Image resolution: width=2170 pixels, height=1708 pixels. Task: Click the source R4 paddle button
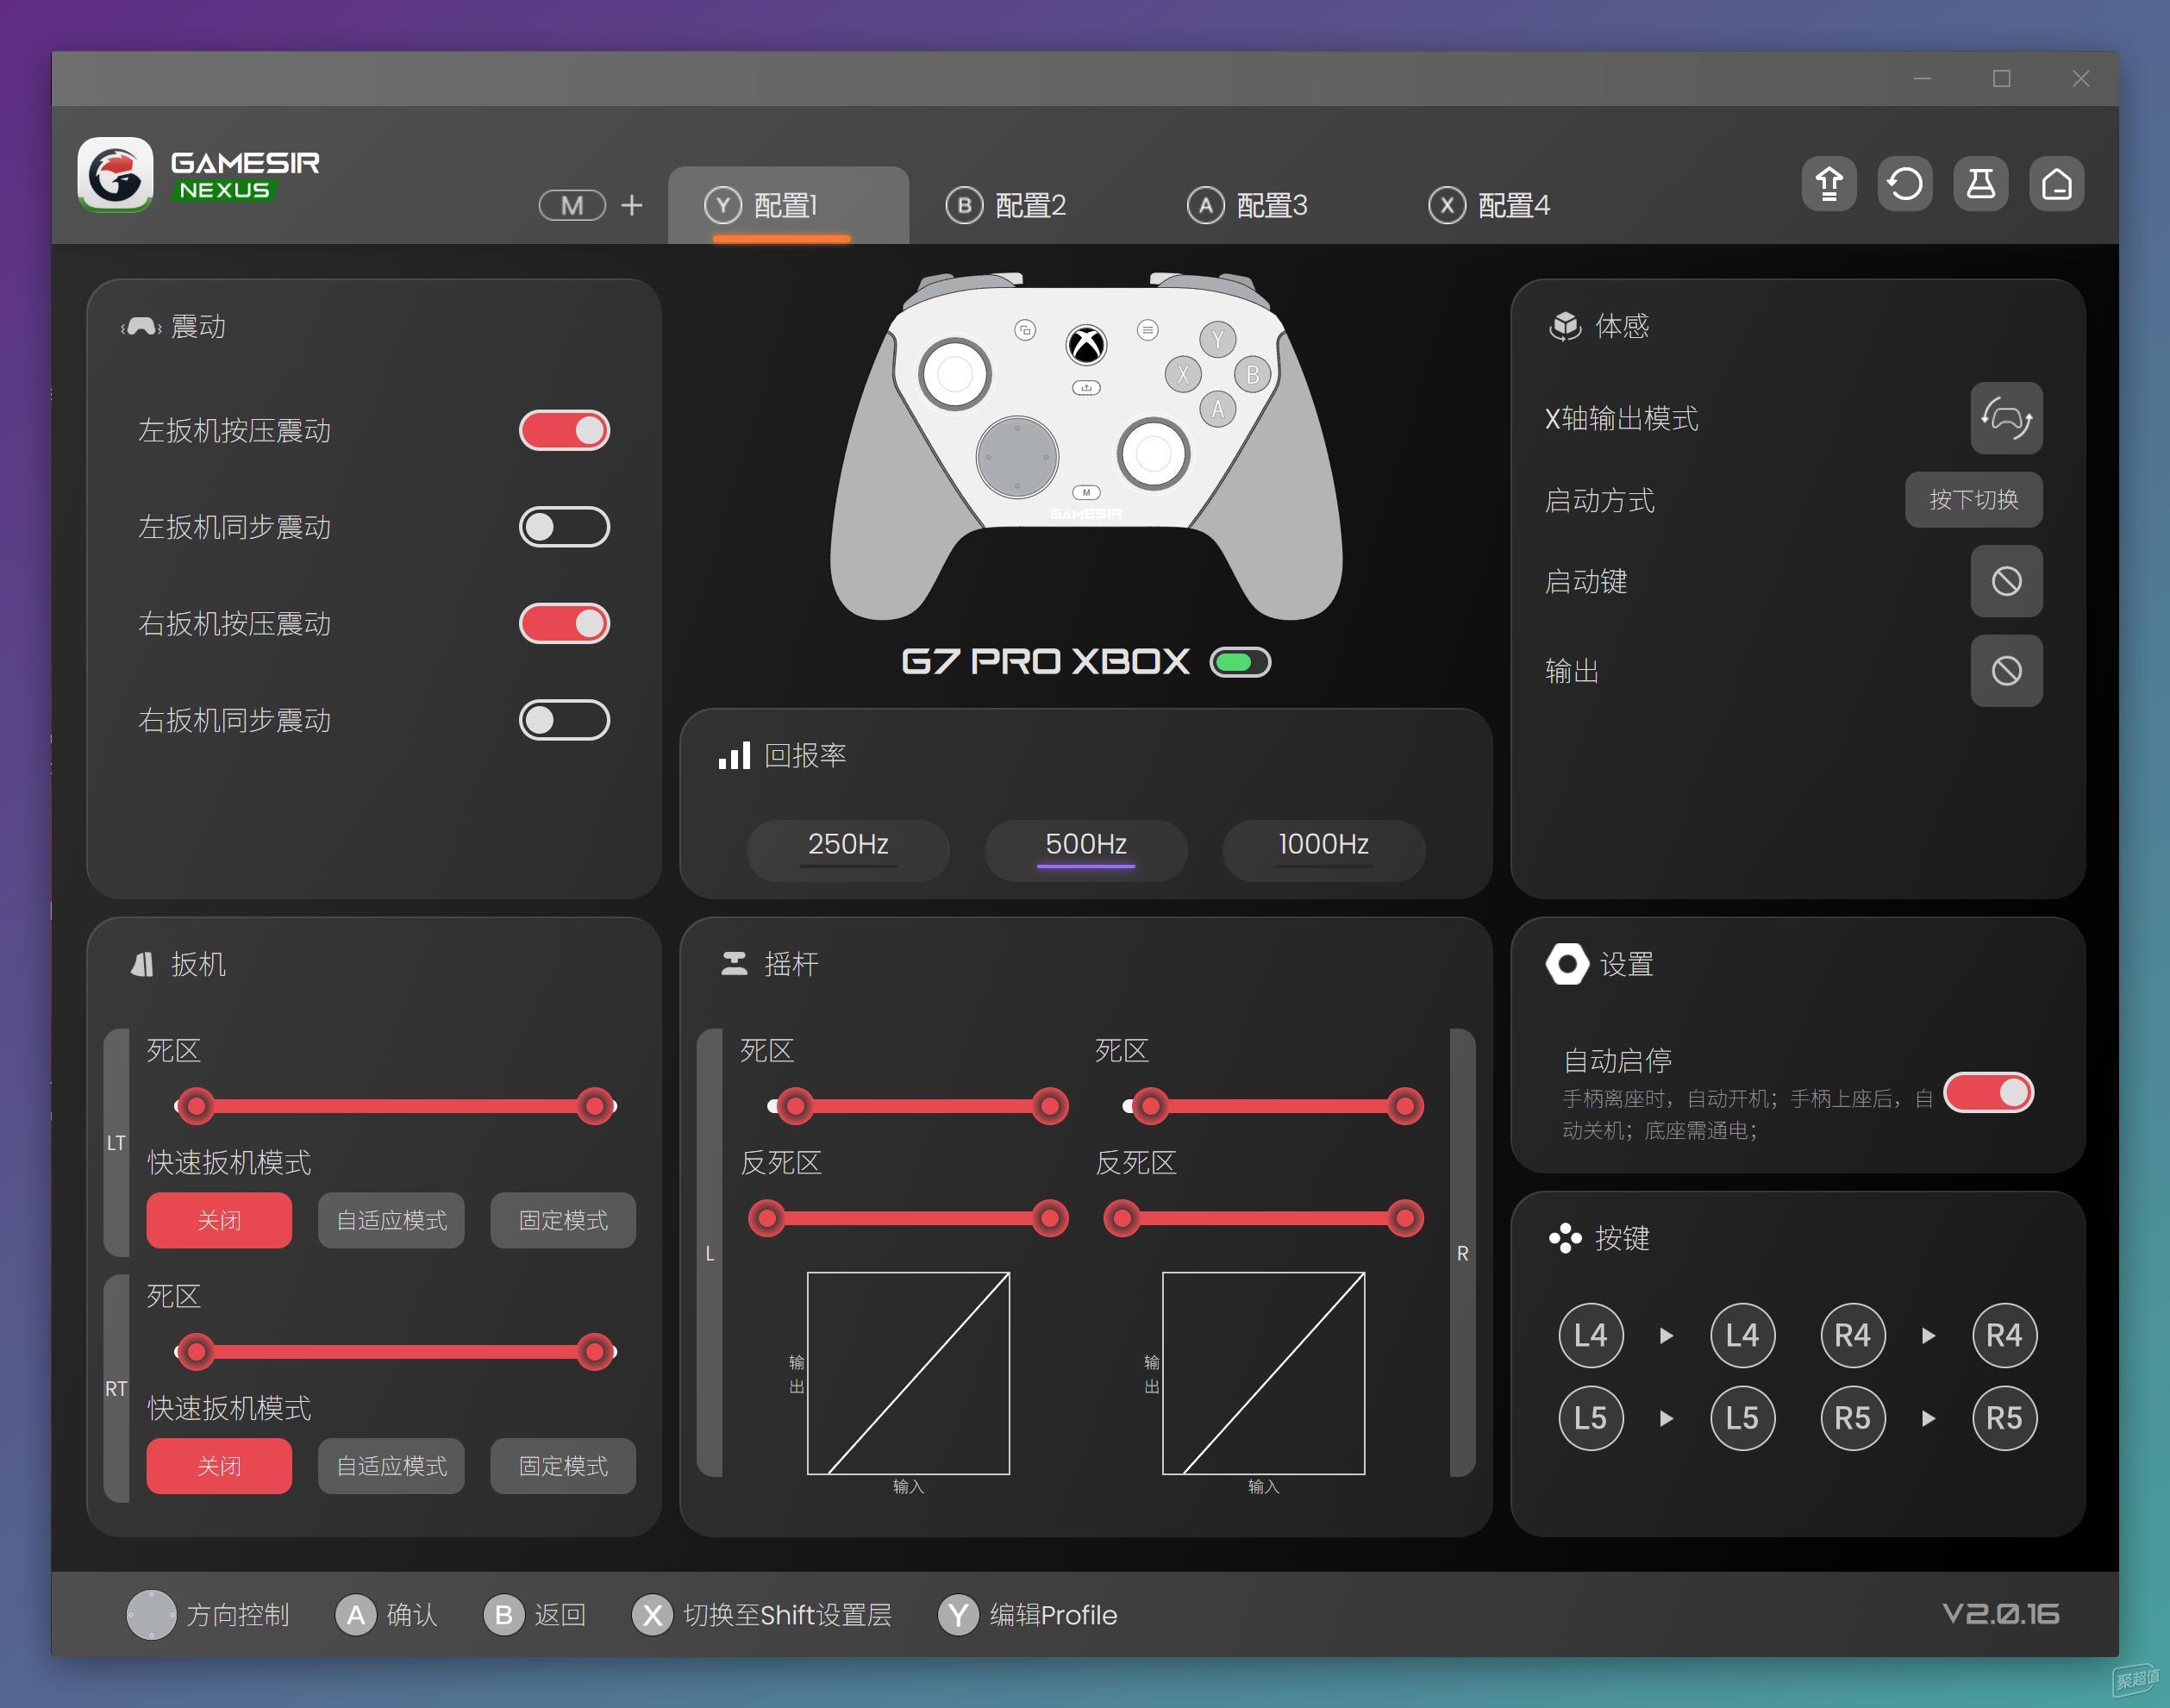pos(1853,1335)
